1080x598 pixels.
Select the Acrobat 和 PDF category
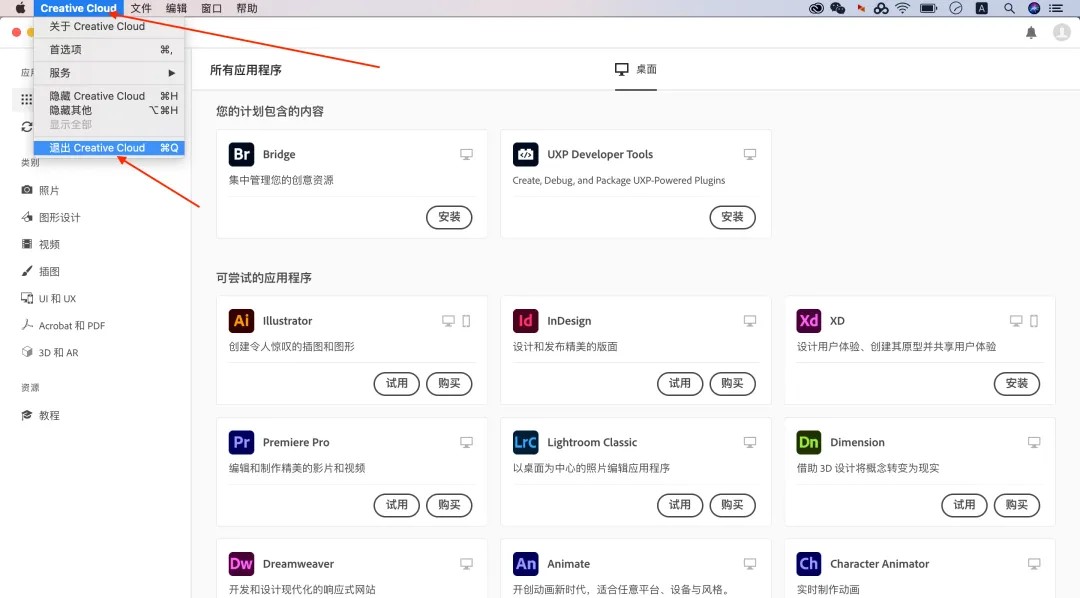(x=63, y=325)
